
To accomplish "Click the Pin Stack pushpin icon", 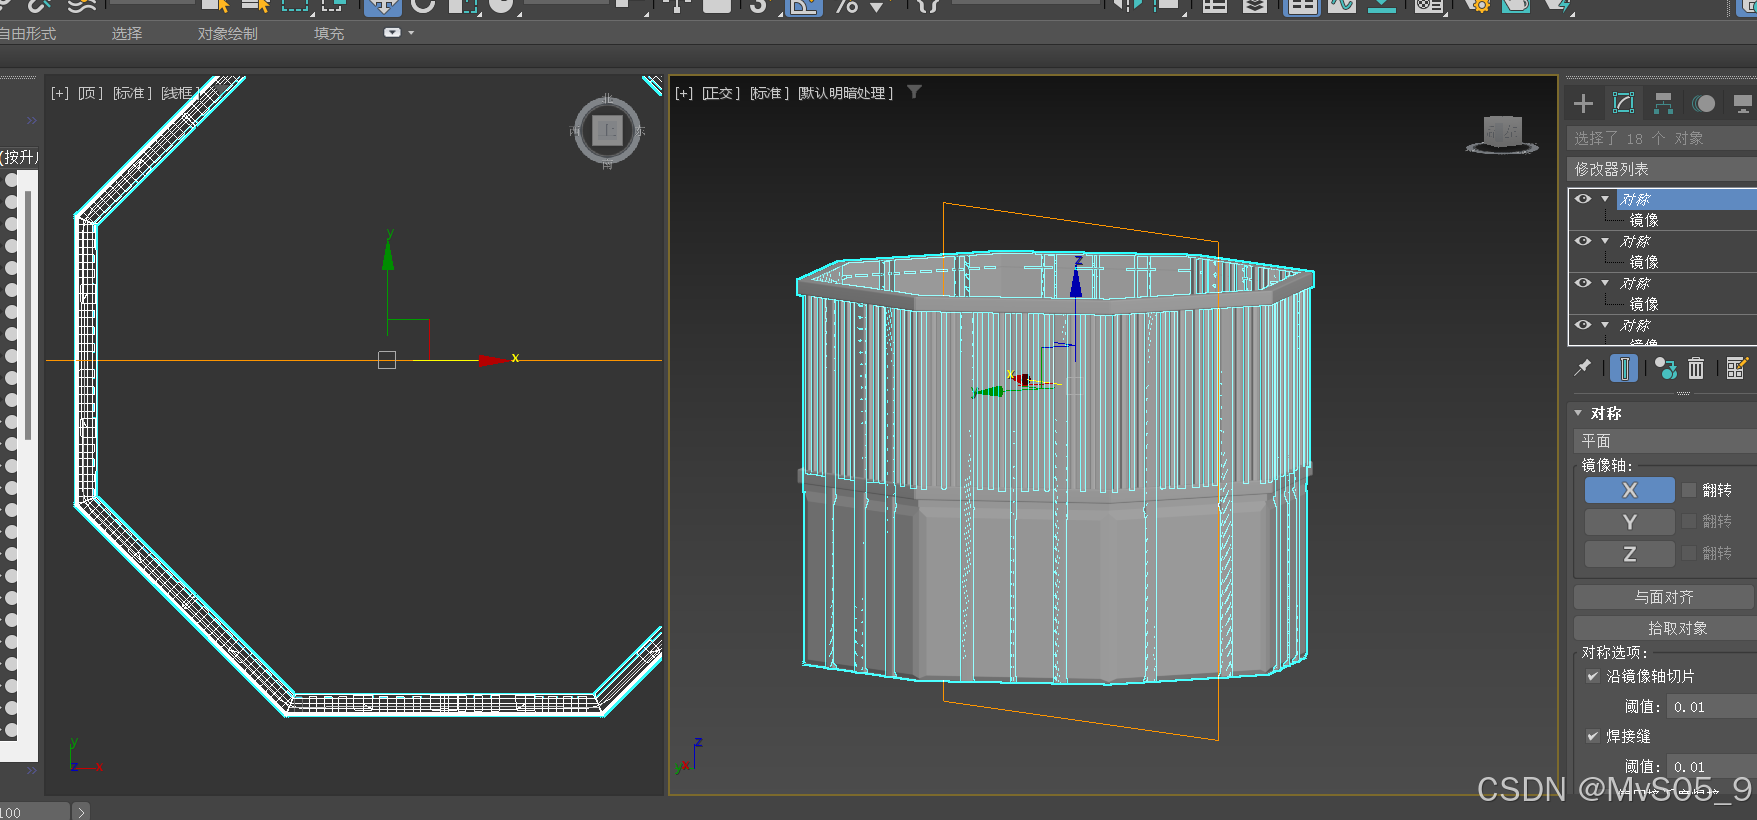I will (1583, 368).
